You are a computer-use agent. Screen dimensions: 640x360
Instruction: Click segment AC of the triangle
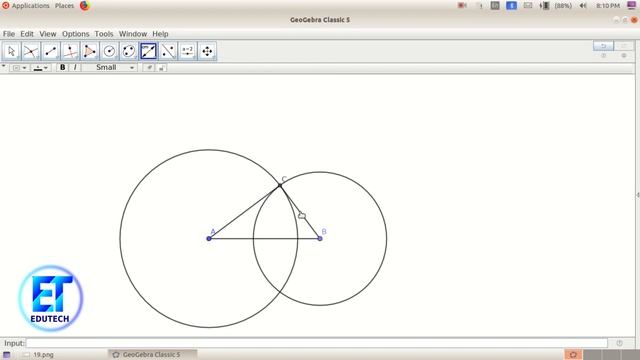[244, 212]
